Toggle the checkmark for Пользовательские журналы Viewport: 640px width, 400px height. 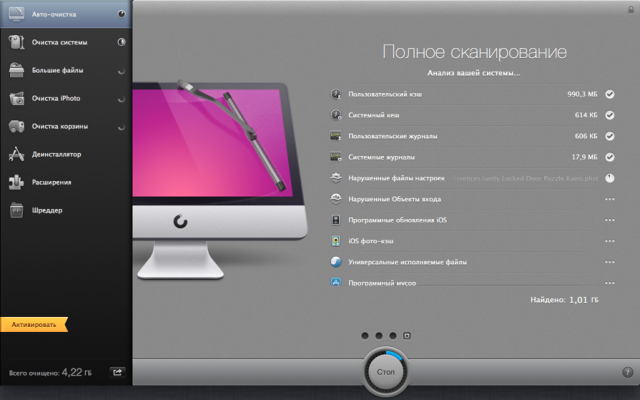(609, 136)
